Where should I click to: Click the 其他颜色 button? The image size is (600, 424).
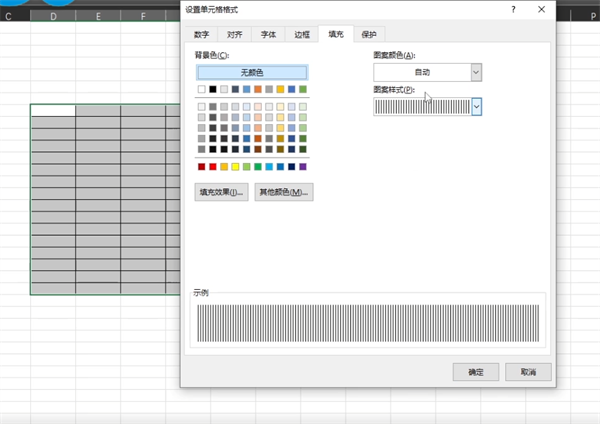pyautogui.click(x=284, y=192)
